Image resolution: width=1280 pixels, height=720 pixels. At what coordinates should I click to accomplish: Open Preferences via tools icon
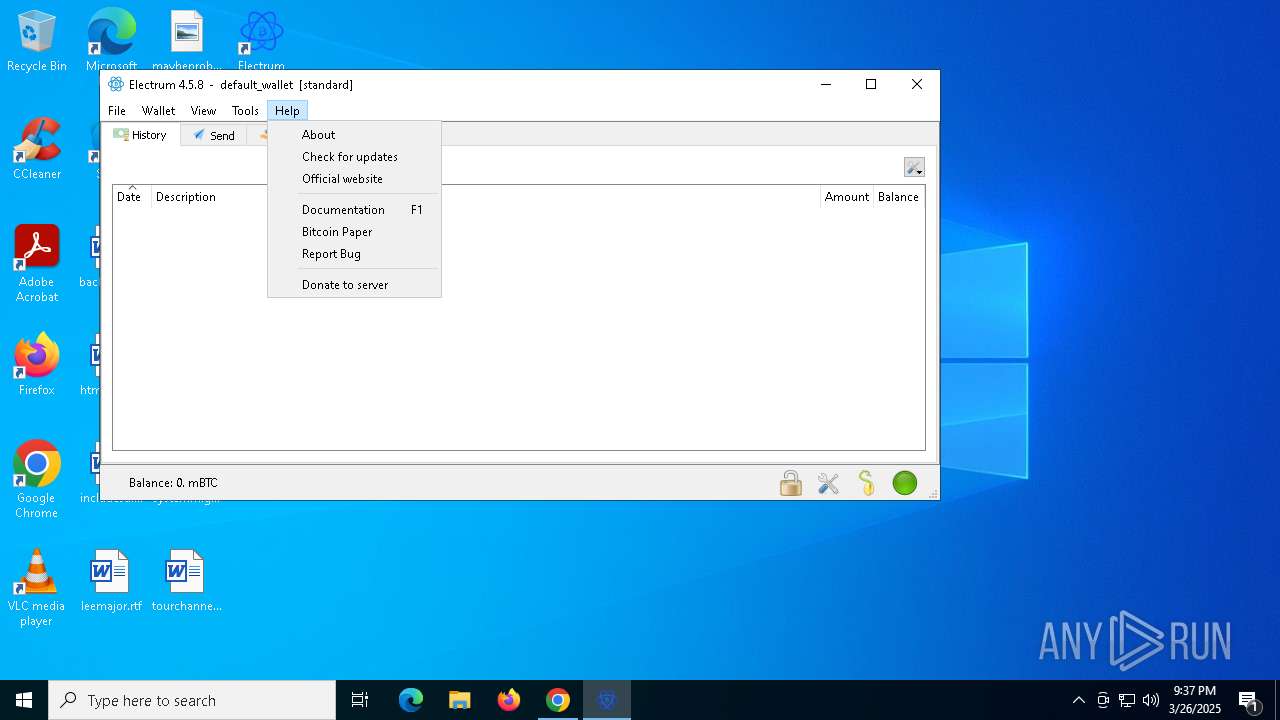tap(828, 483)
